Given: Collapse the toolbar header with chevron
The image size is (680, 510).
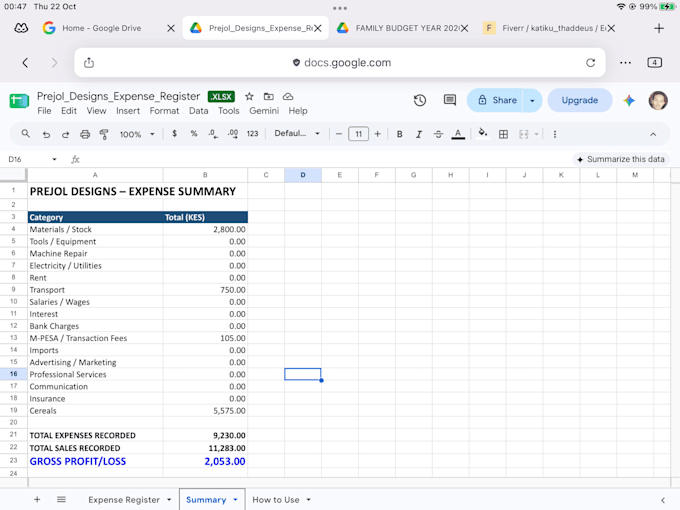Looking at the screenshot, I should coord(653,134).
